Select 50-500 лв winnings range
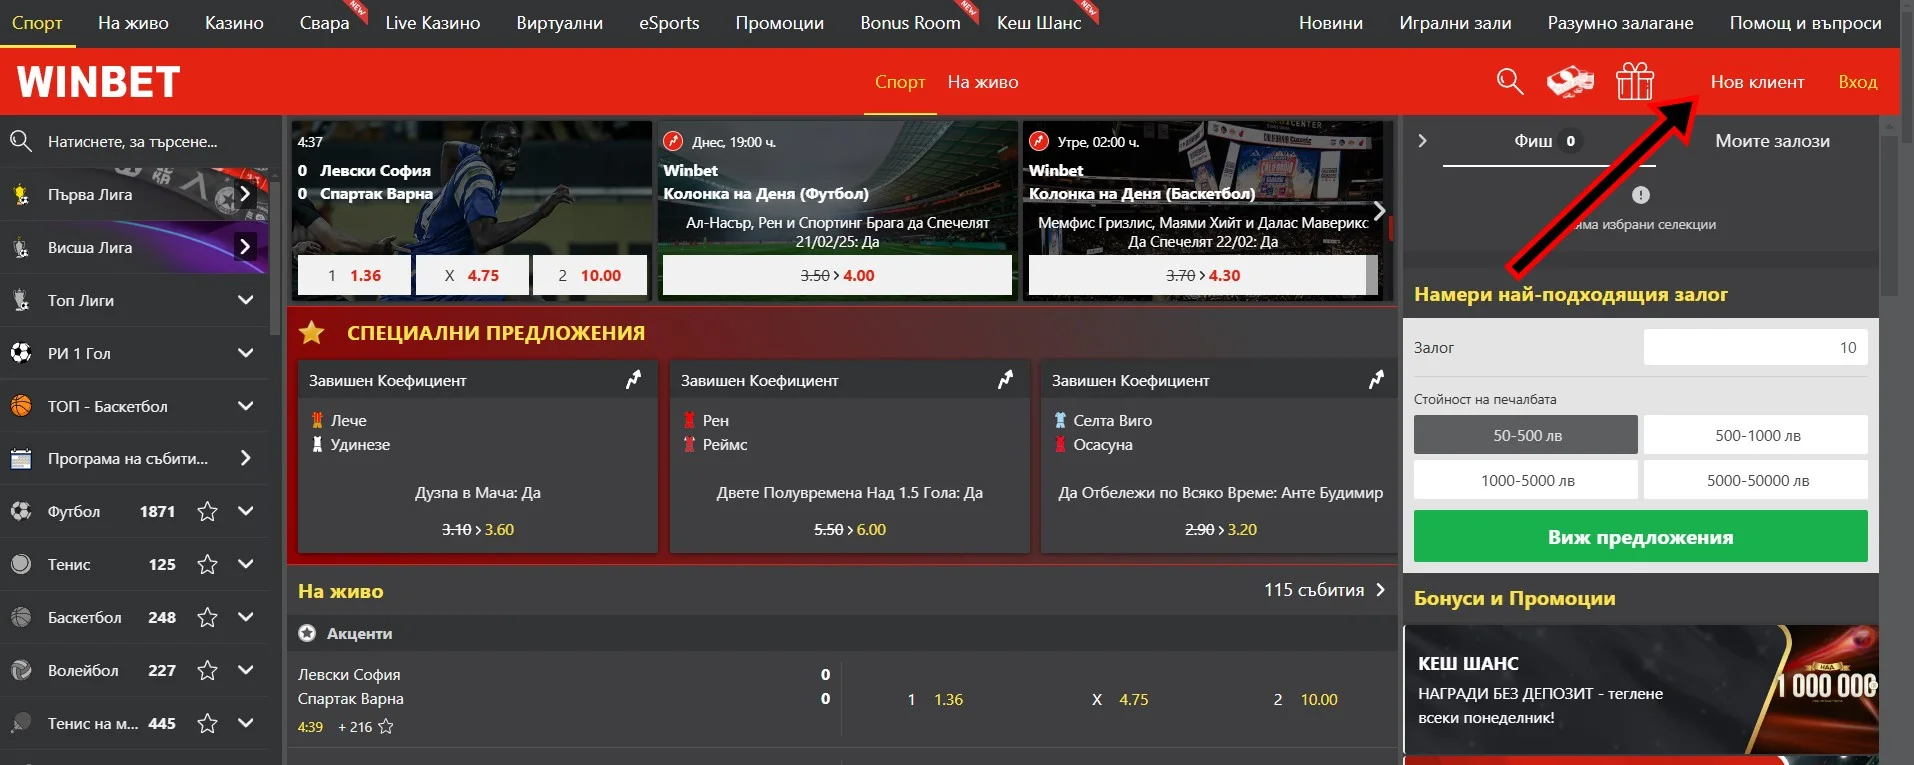 1525,435
